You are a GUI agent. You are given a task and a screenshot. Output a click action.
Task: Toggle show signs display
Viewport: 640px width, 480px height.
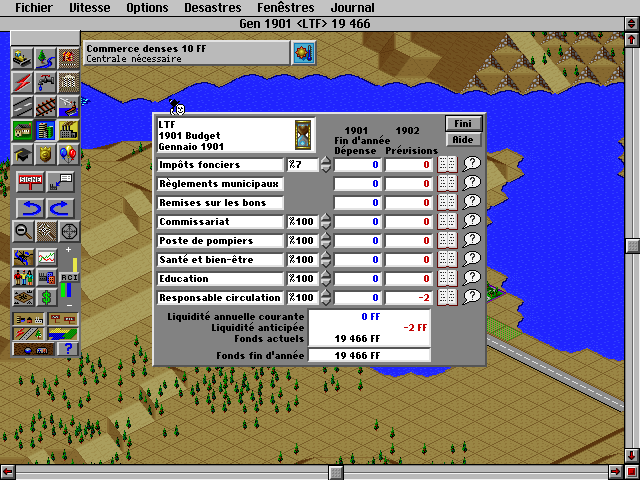click(62, 319)
